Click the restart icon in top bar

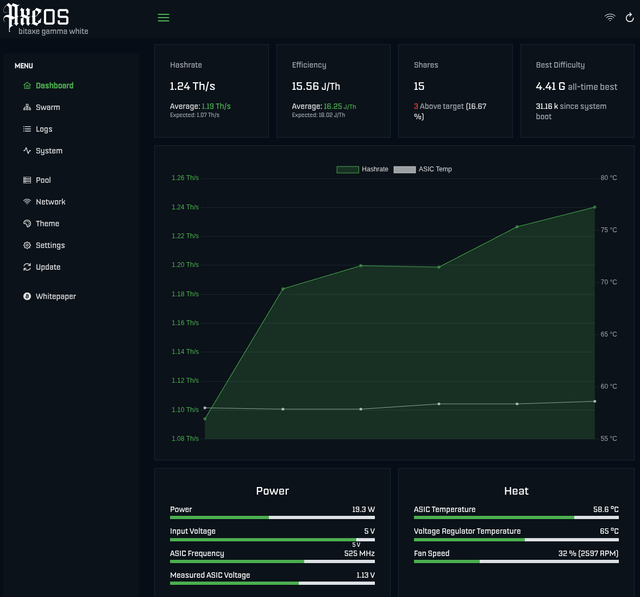coord(627,18)
